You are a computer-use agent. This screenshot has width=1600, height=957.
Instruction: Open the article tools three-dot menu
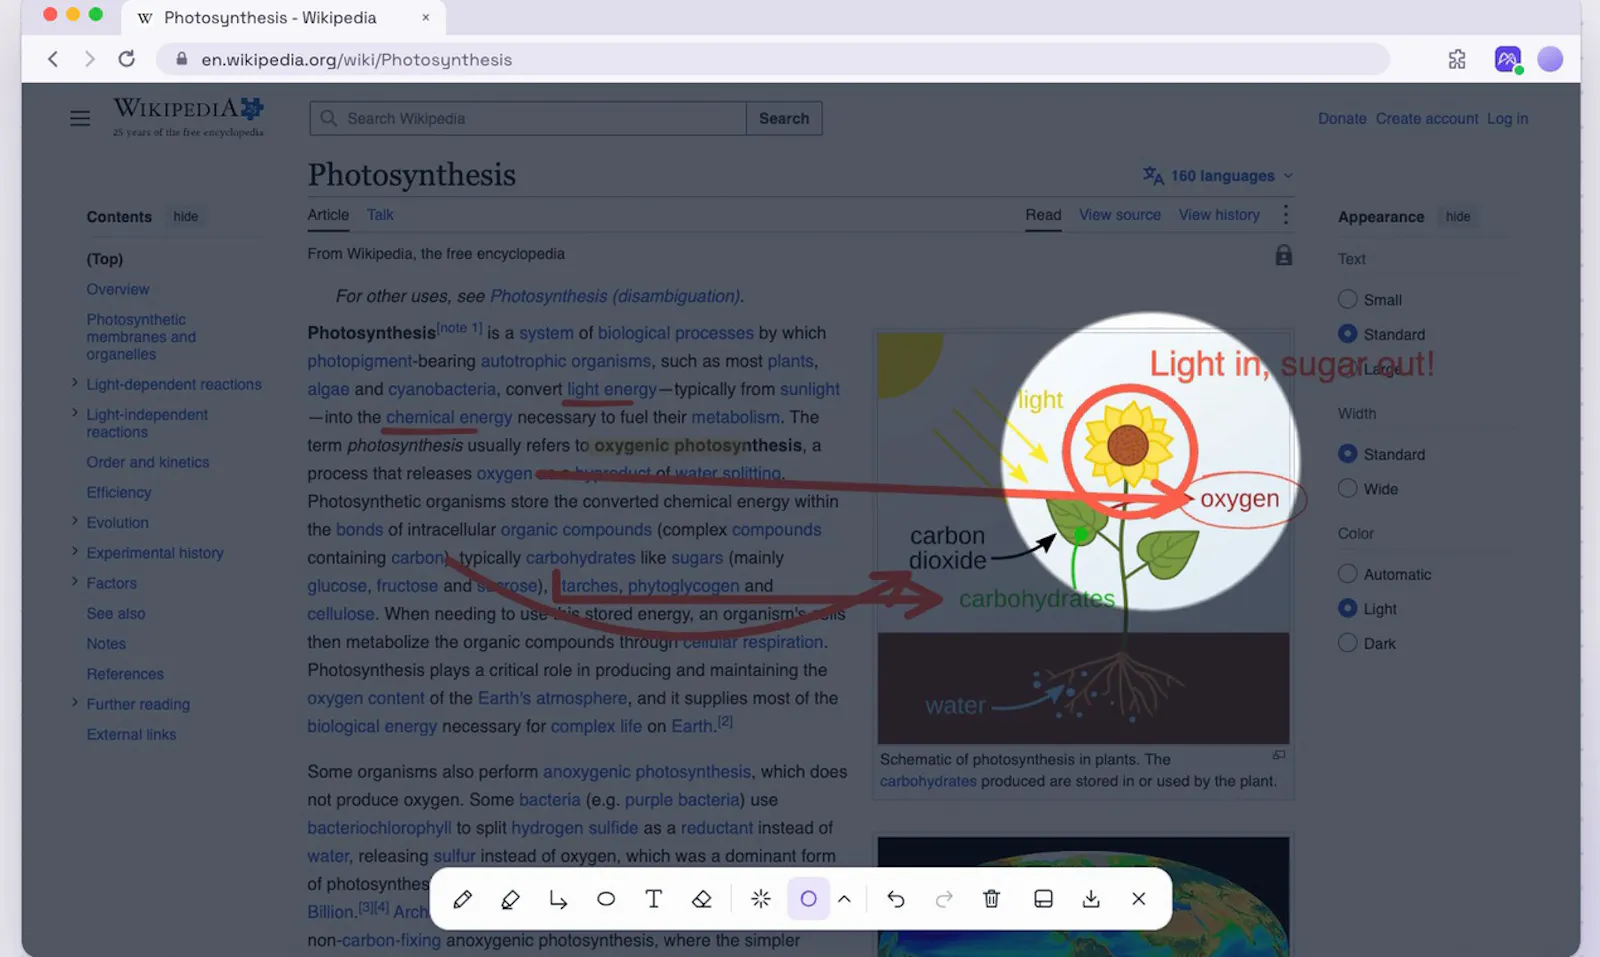[1286, 215]
